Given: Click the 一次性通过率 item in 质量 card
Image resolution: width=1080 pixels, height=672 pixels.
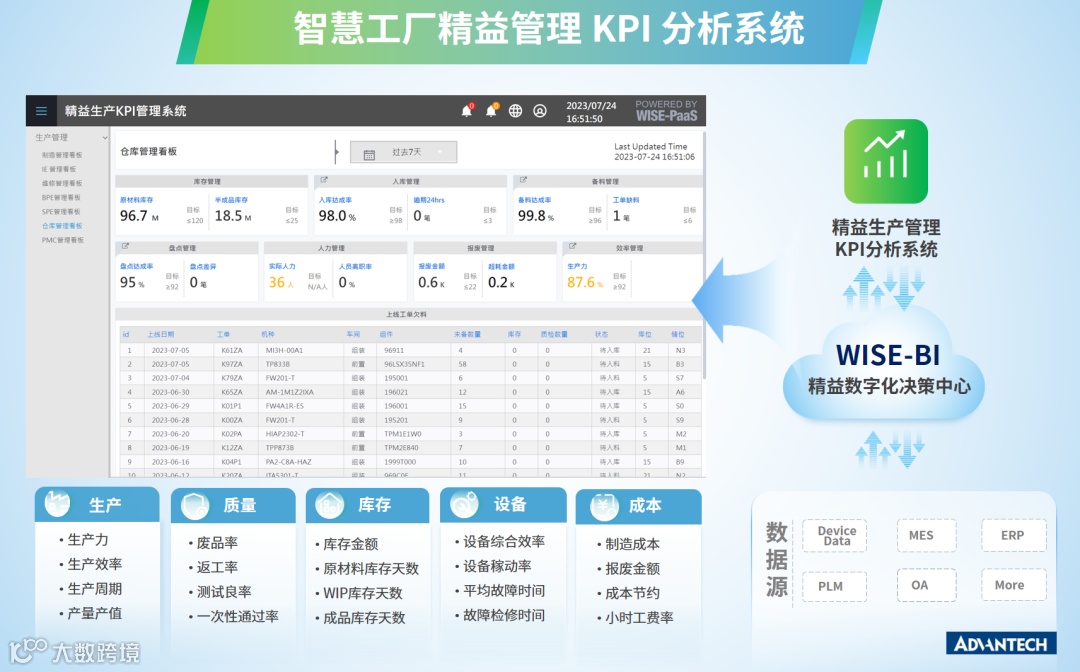Looking at the screenshot, I should click(x=238, y=616).
